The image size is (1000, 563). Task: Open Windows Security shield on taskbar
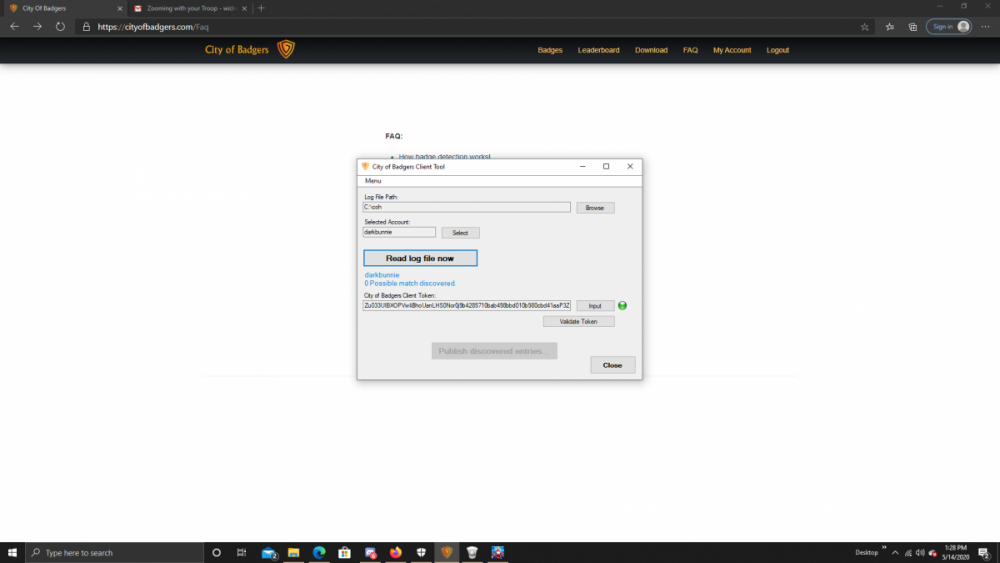pos(421,552)
